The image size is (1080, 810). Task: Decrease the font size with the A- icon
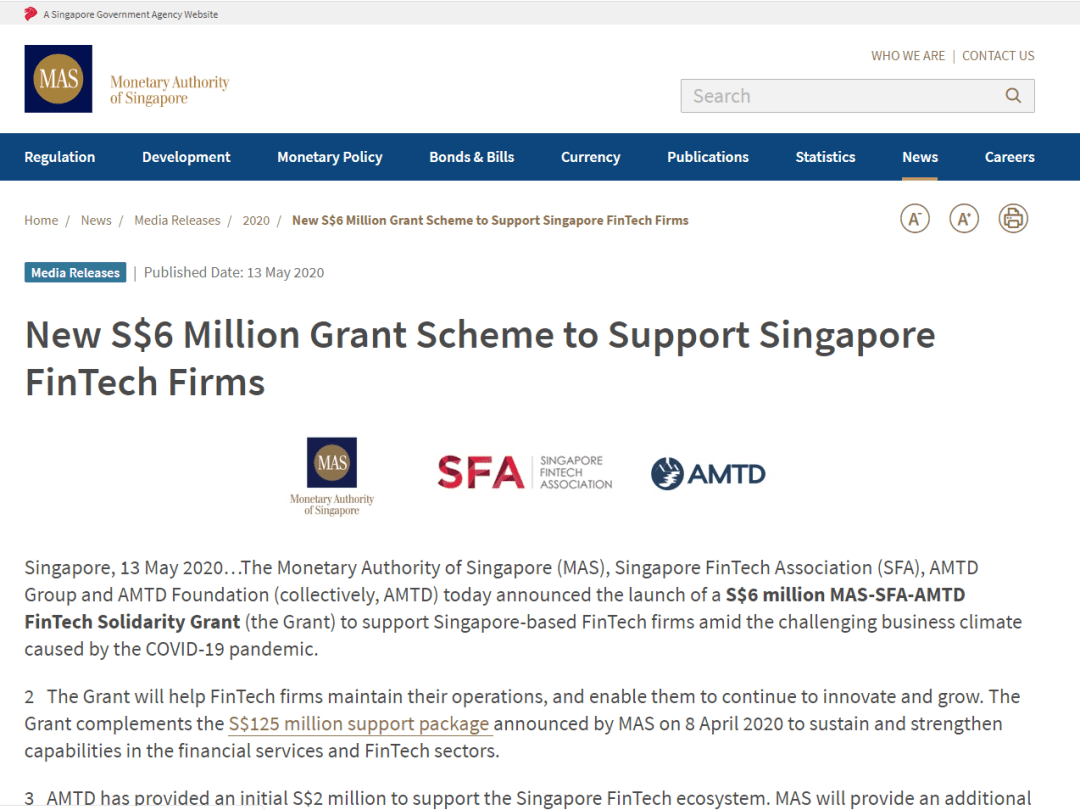tap(915, 219)
